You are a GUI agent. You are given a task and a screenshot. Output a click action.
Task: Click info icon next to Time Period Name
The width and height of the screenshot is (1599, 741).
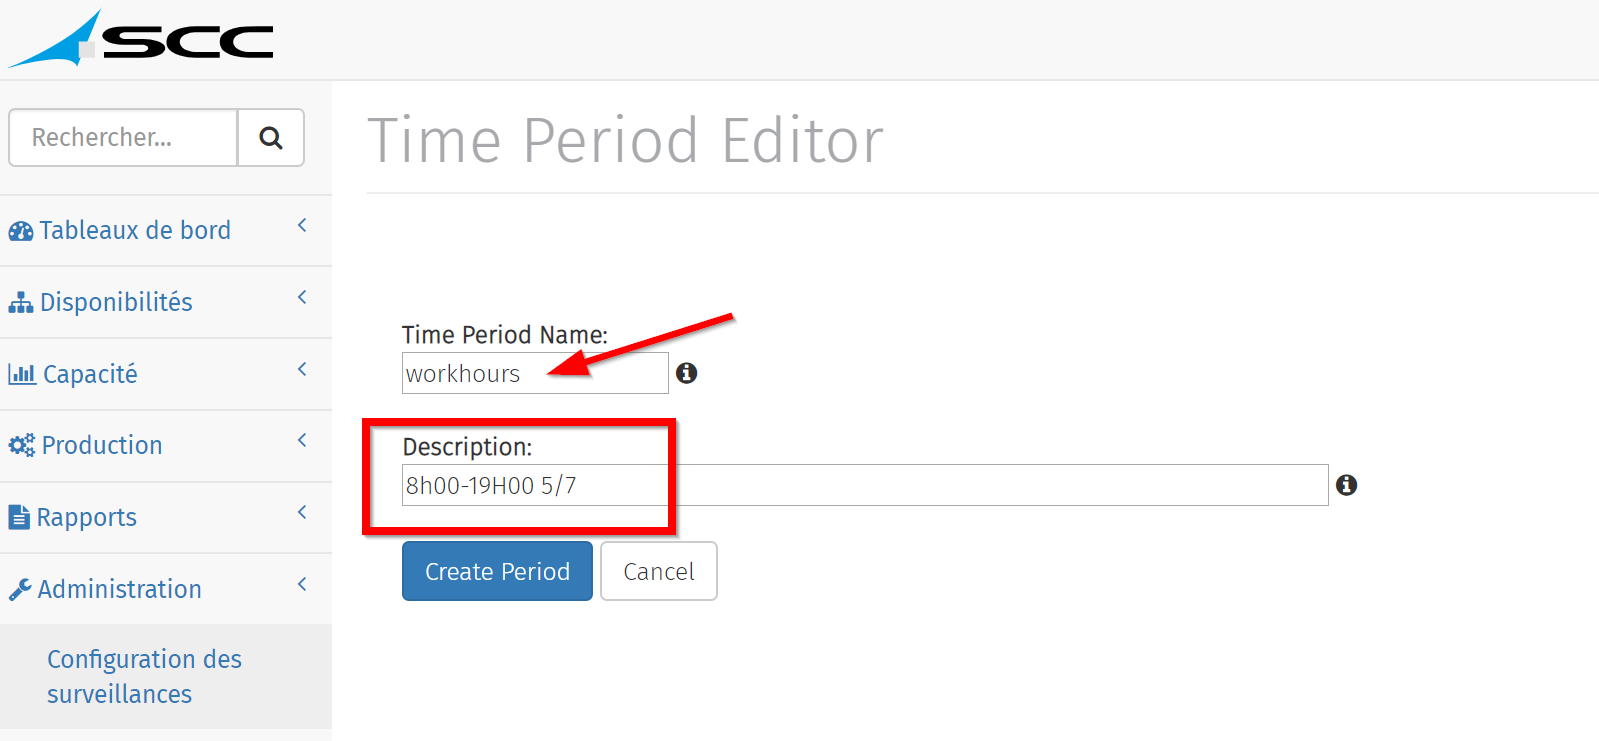tap(686, 373)
